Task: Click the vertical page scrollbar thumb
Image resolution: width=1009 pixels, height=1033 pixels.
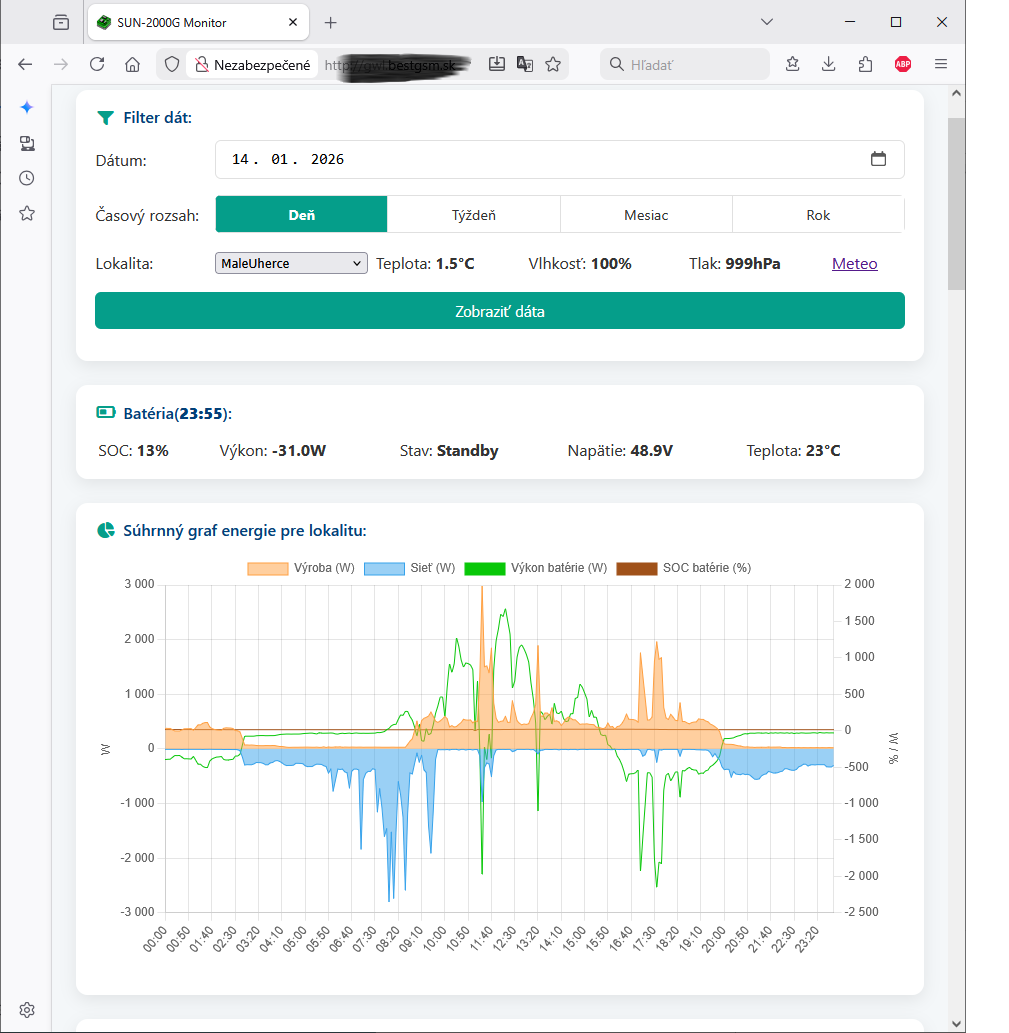Action: point(957,204)
